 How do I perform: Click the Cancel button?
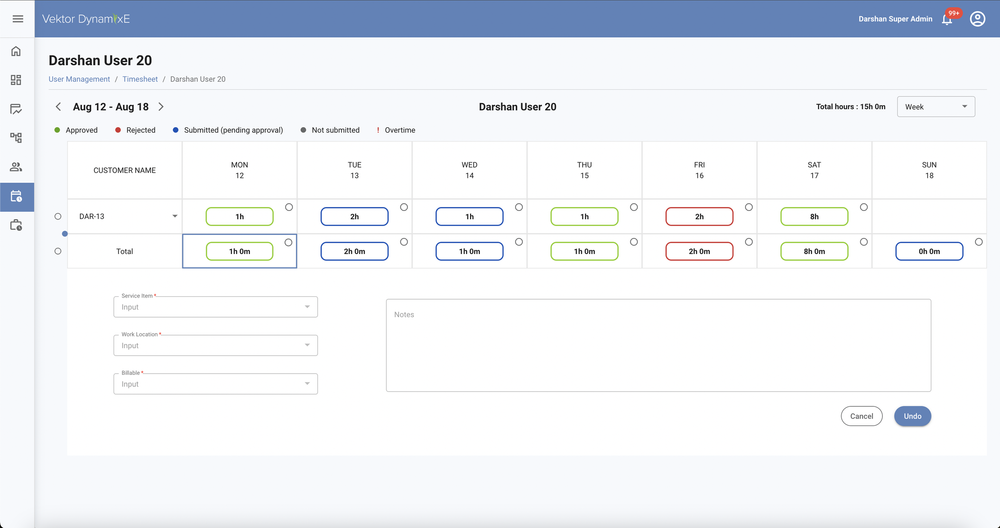coord(862,416)
